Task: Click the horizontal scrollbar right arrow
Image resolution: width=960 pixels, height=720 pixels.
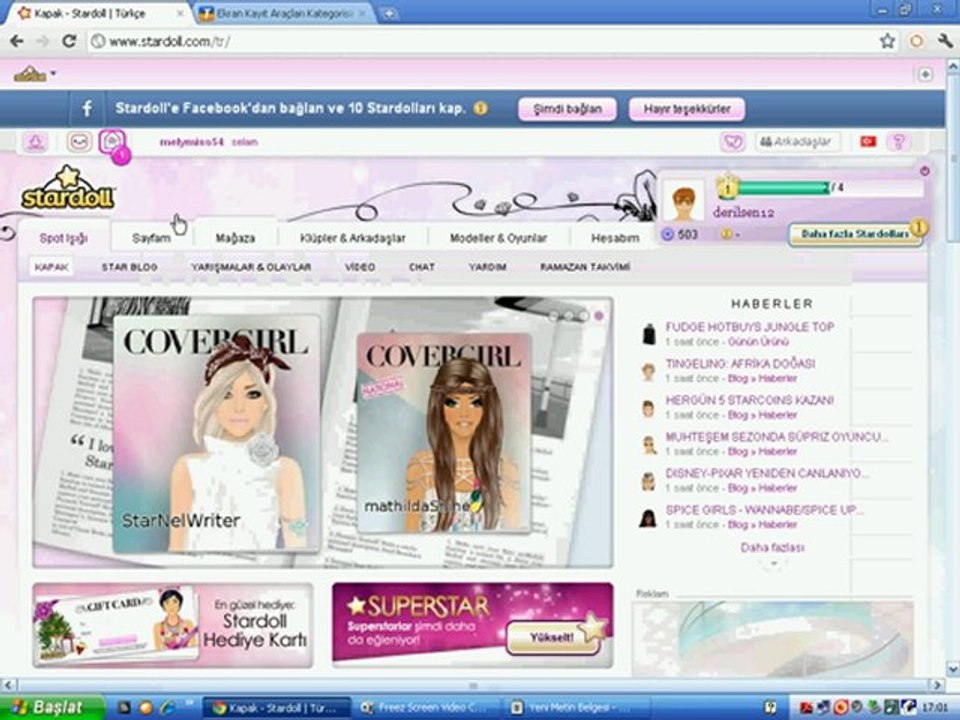Action: point(937,685)
